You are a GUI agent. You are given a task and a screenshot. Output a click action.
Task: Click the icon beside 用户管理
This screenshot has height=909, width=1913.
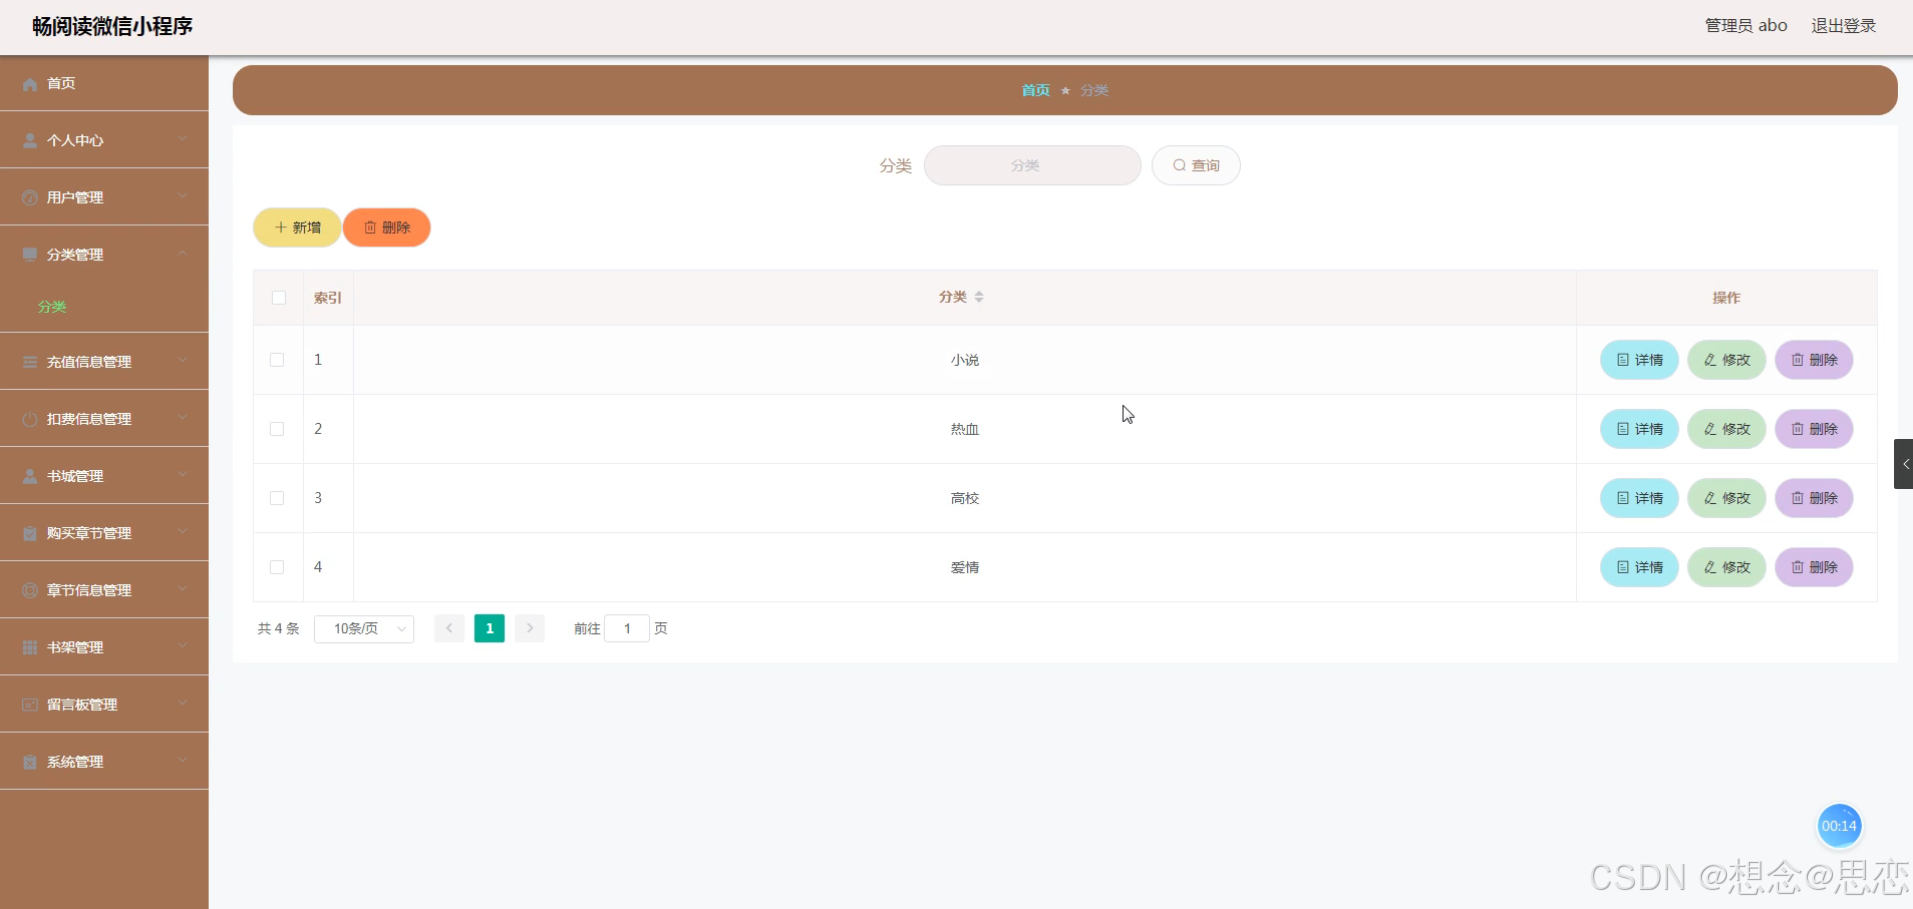coord(30,198)
